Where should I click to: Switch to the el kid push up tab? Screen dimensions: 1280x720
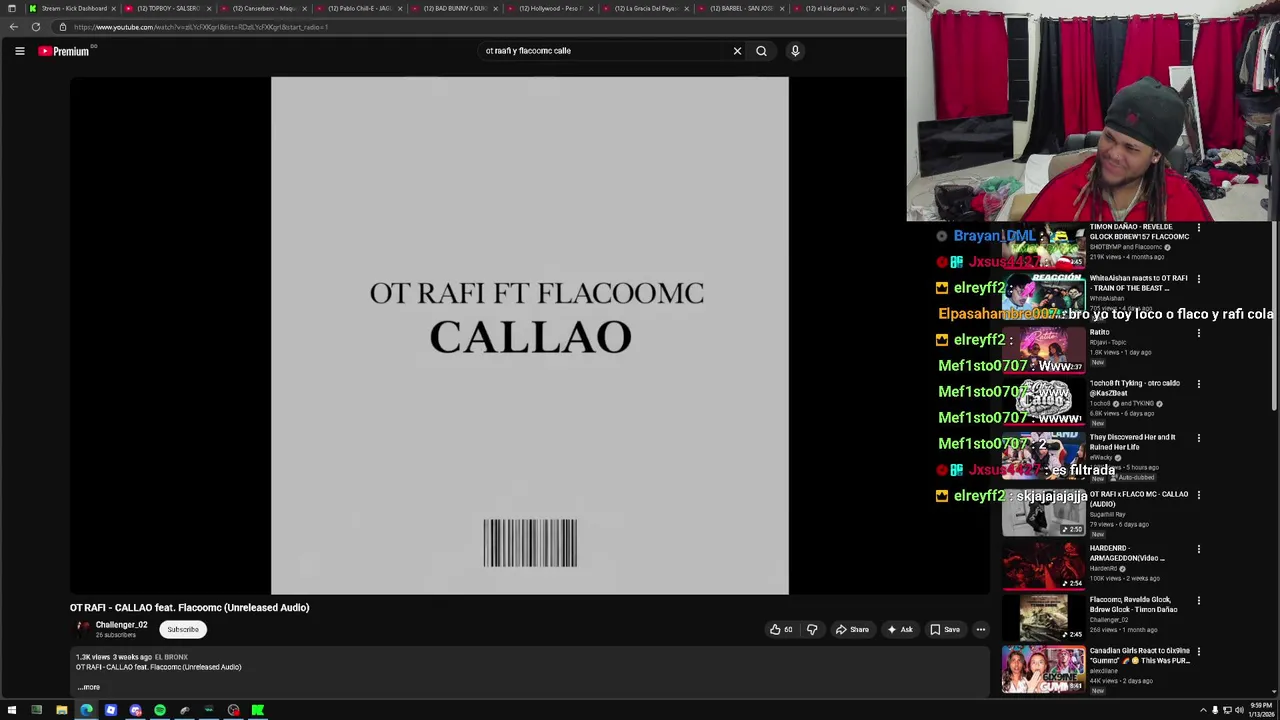836,8
